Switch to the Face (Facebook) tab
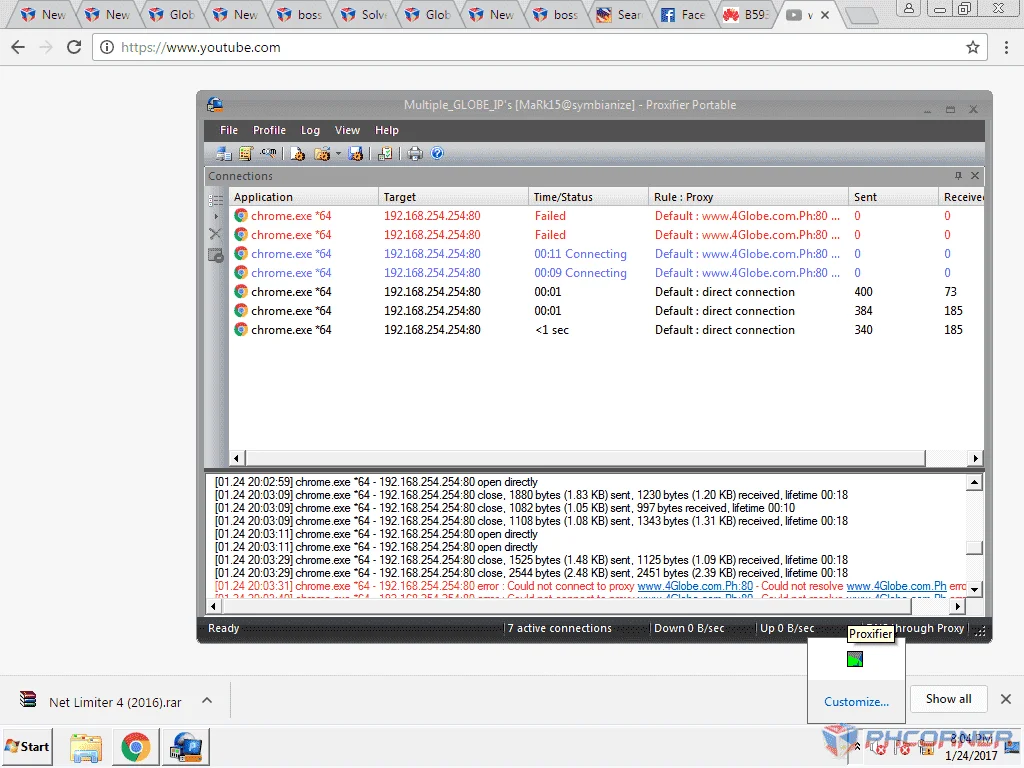The width and height of the screenshot is (1024, 768). [x=683, y=14]
